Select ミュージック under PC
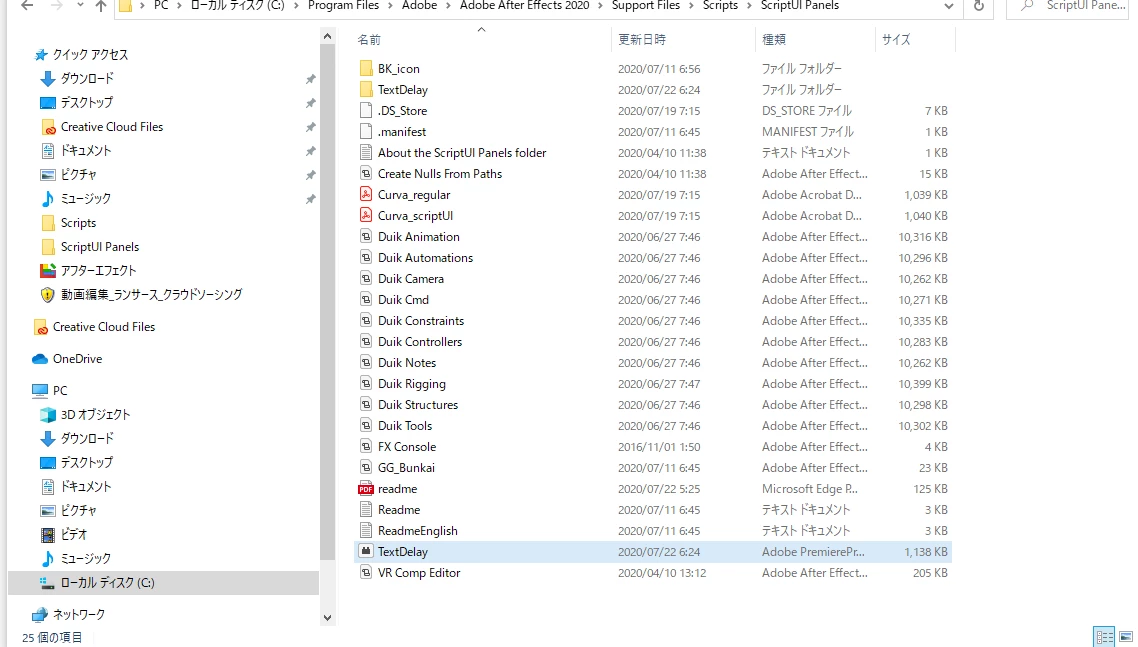 point(86,558)
